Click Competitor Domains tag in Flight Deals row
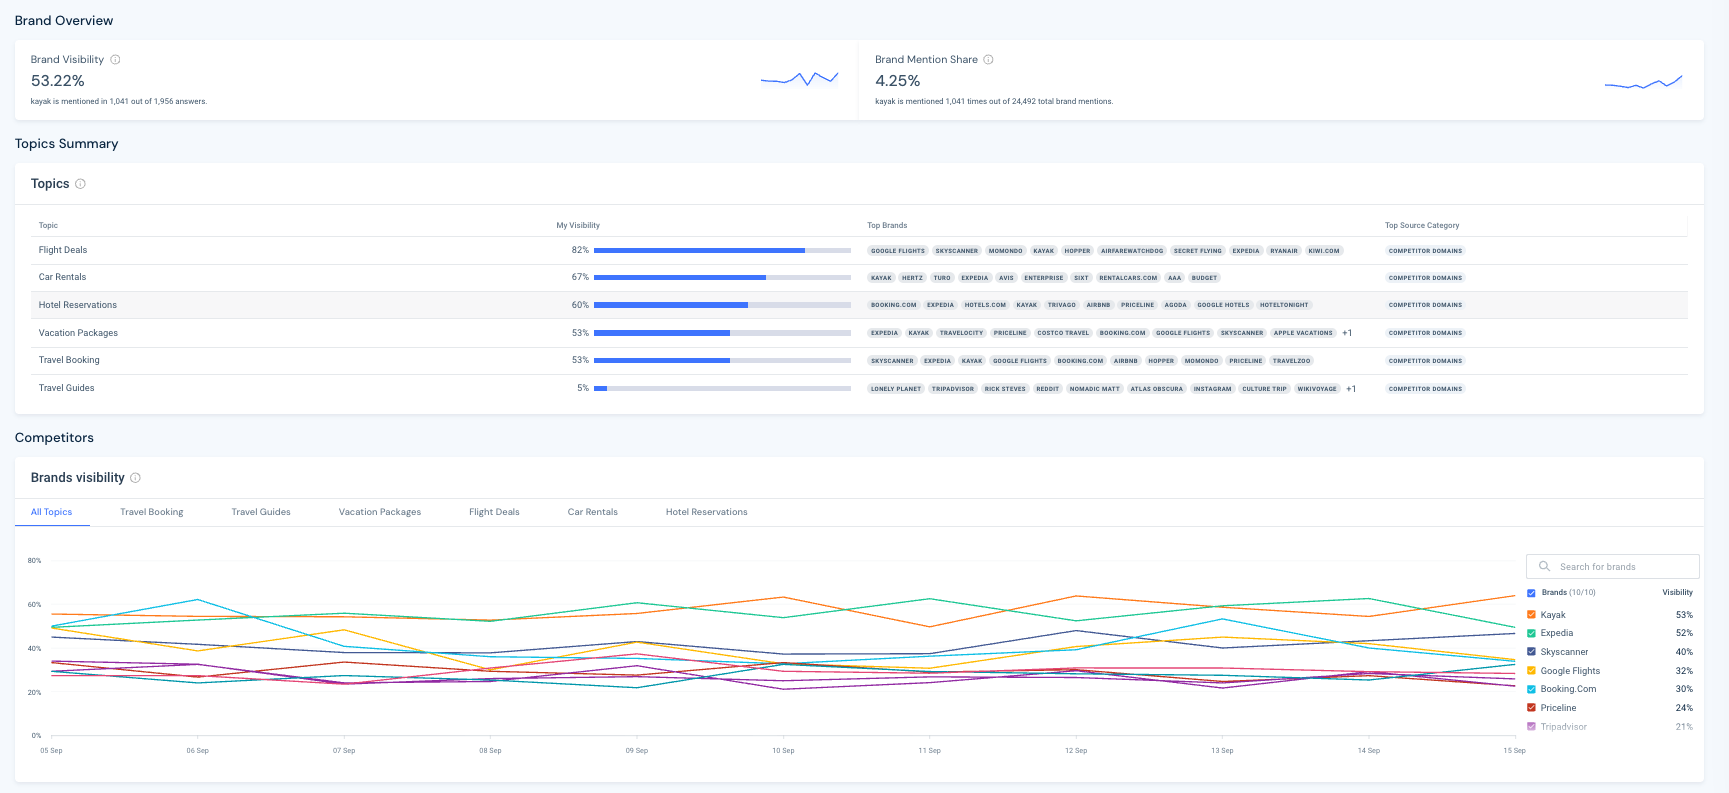Viewport: 1729px width, 793px height. [x=1424, y=251]
